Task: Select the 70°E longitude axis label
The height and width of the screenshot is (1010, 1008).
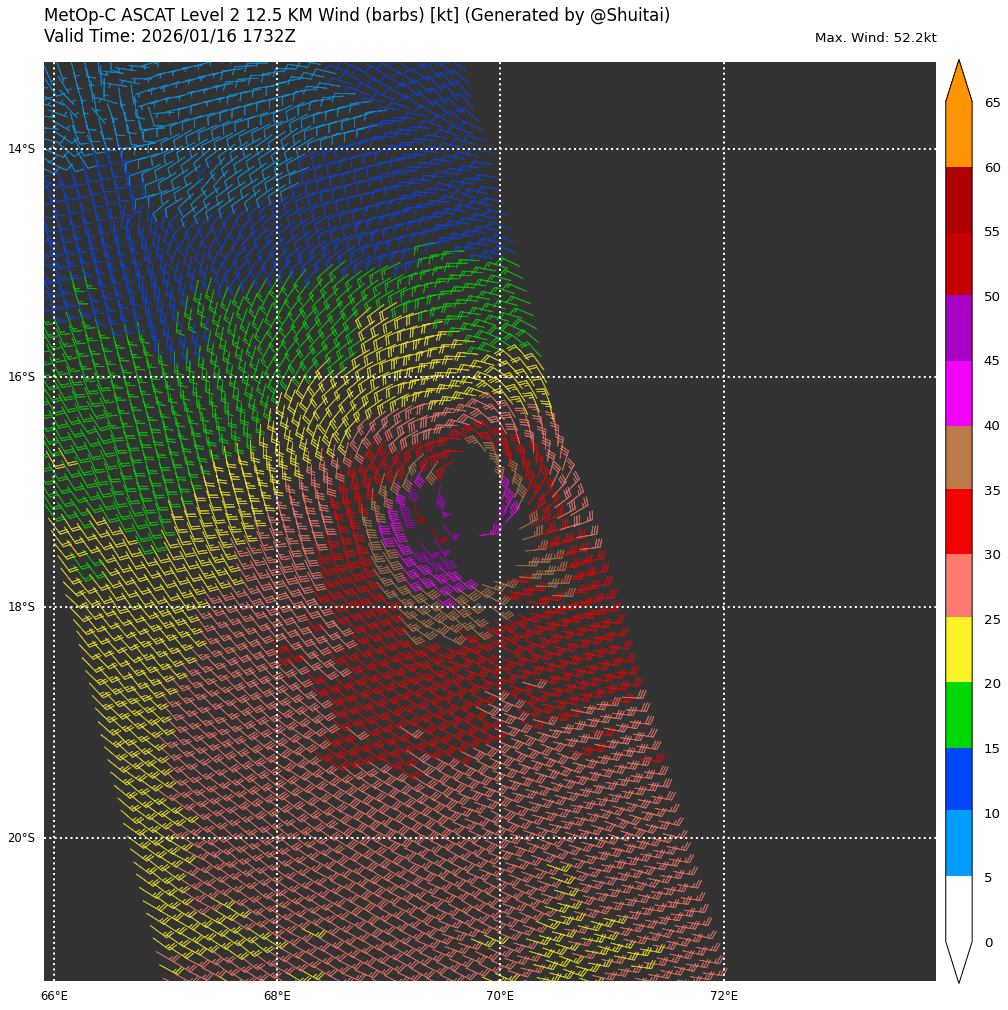Action: point(500,996)
